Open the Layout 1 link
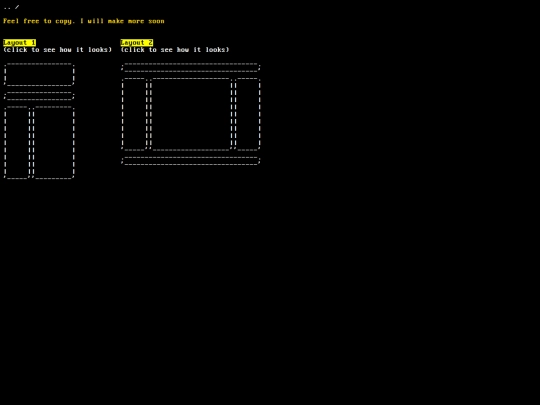The width and height of the screenshot is (540, 405). click(19, 43)
